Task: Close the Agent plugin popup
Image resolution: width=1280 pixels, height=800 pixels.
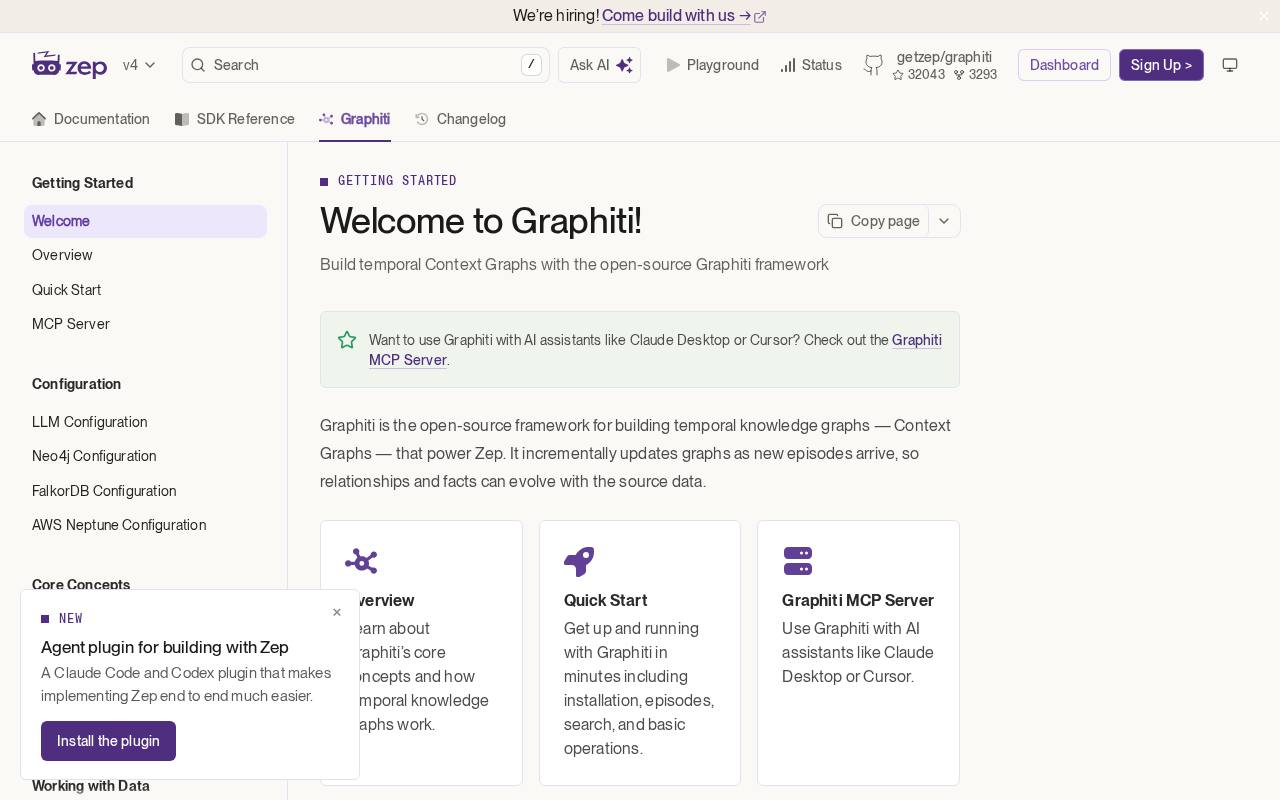Action: click(337, 612)
